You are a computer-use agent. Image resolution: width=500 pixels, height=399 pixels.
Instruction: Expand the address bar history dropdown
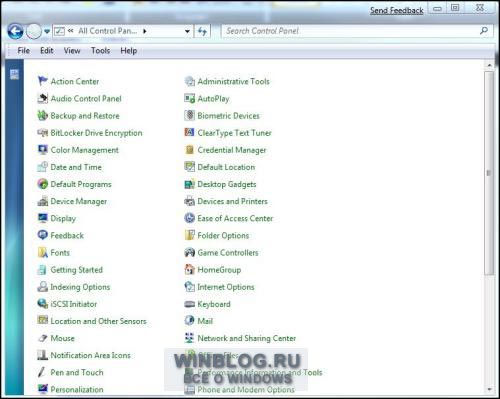tap(187, 31)
